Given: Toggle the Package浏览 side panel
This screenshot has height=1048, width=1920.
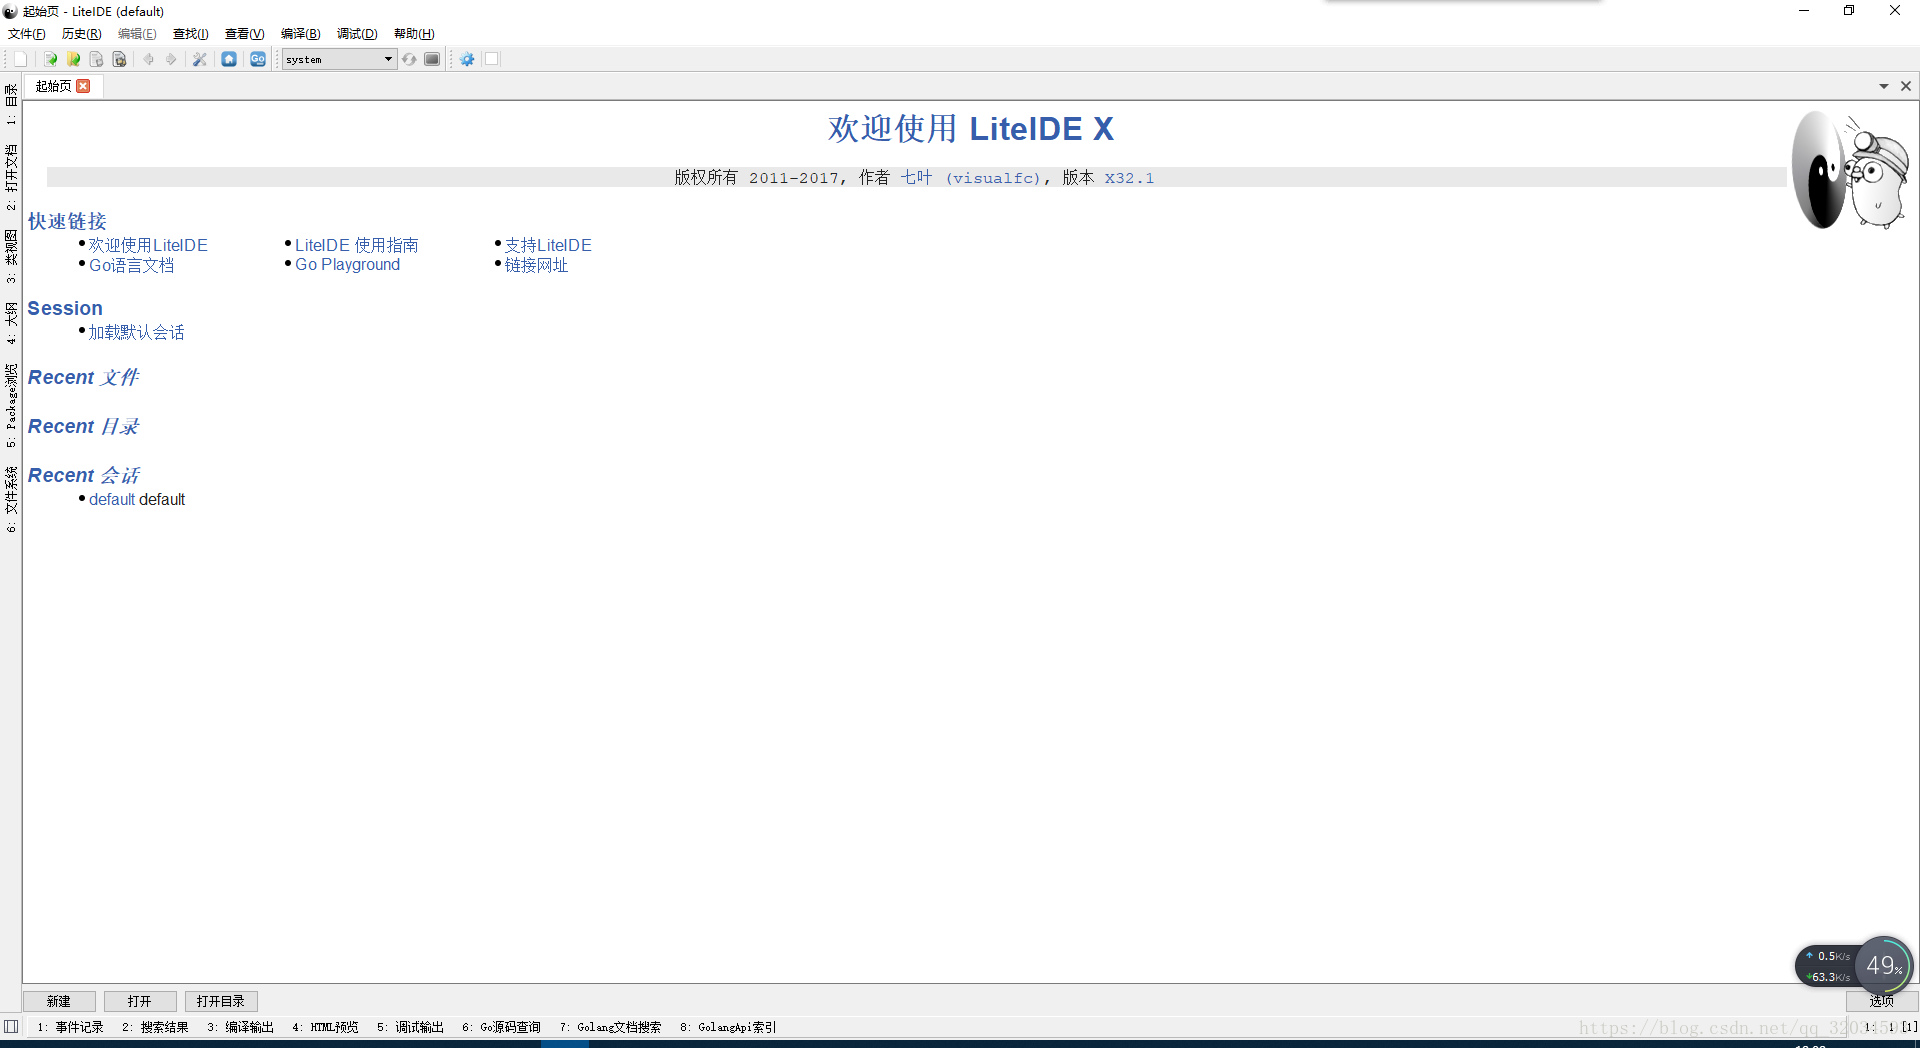Looking at the screenshot, I should coord(11,405).
